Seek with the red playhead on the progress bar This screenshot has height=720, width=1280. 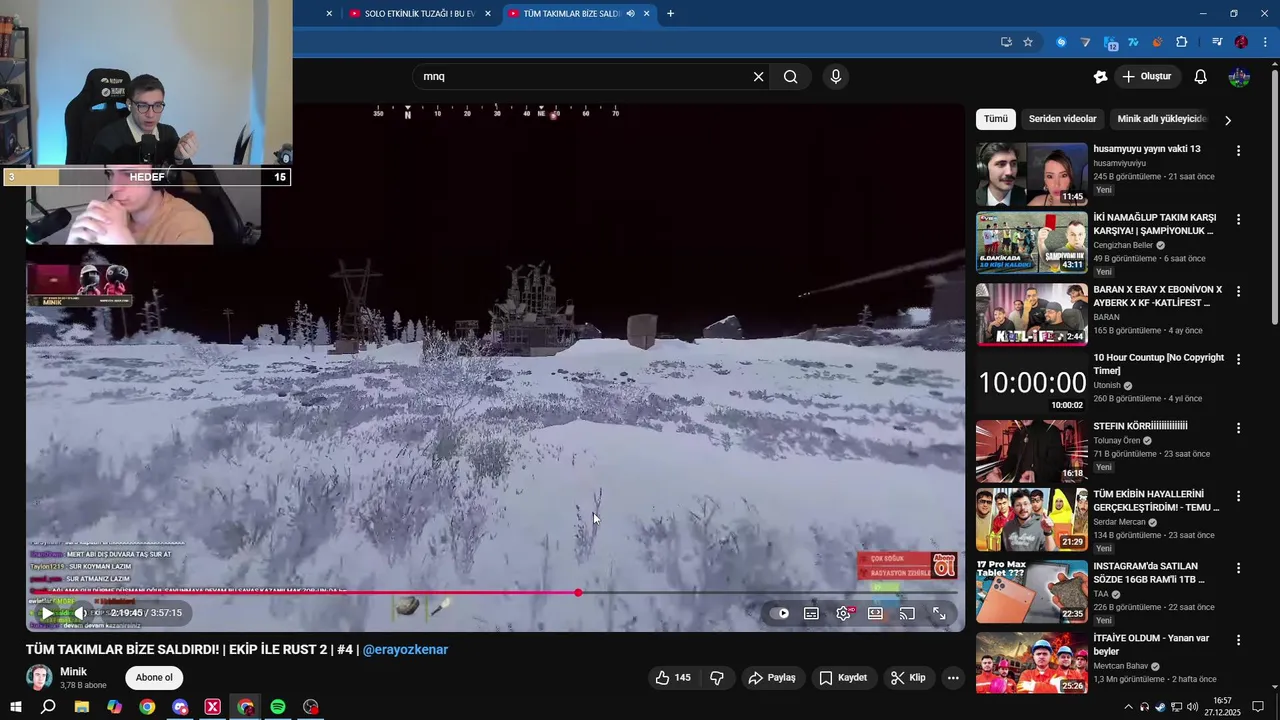tap(578, 593)
